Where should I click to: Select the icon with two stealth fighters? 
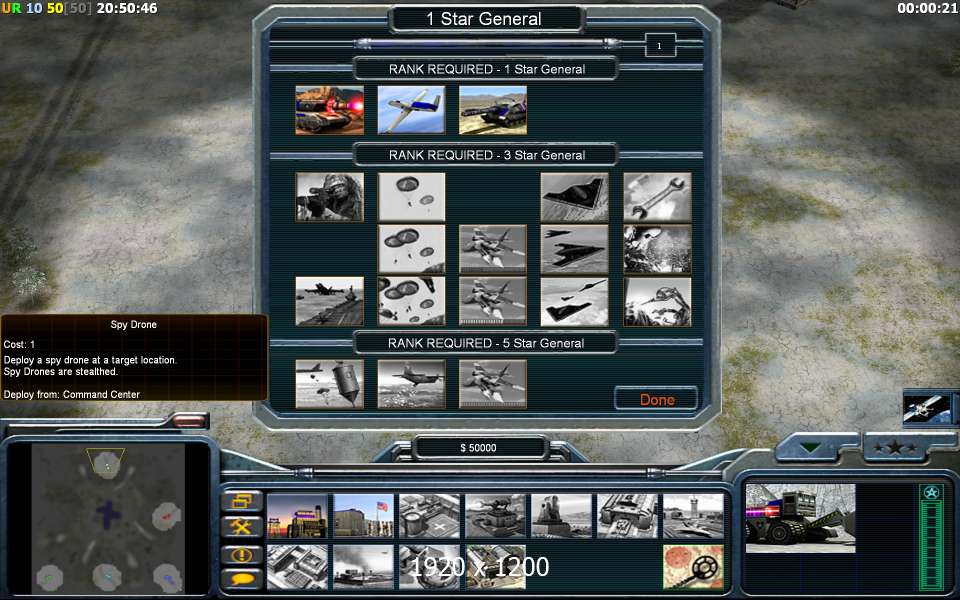click(x=574, y=249)
